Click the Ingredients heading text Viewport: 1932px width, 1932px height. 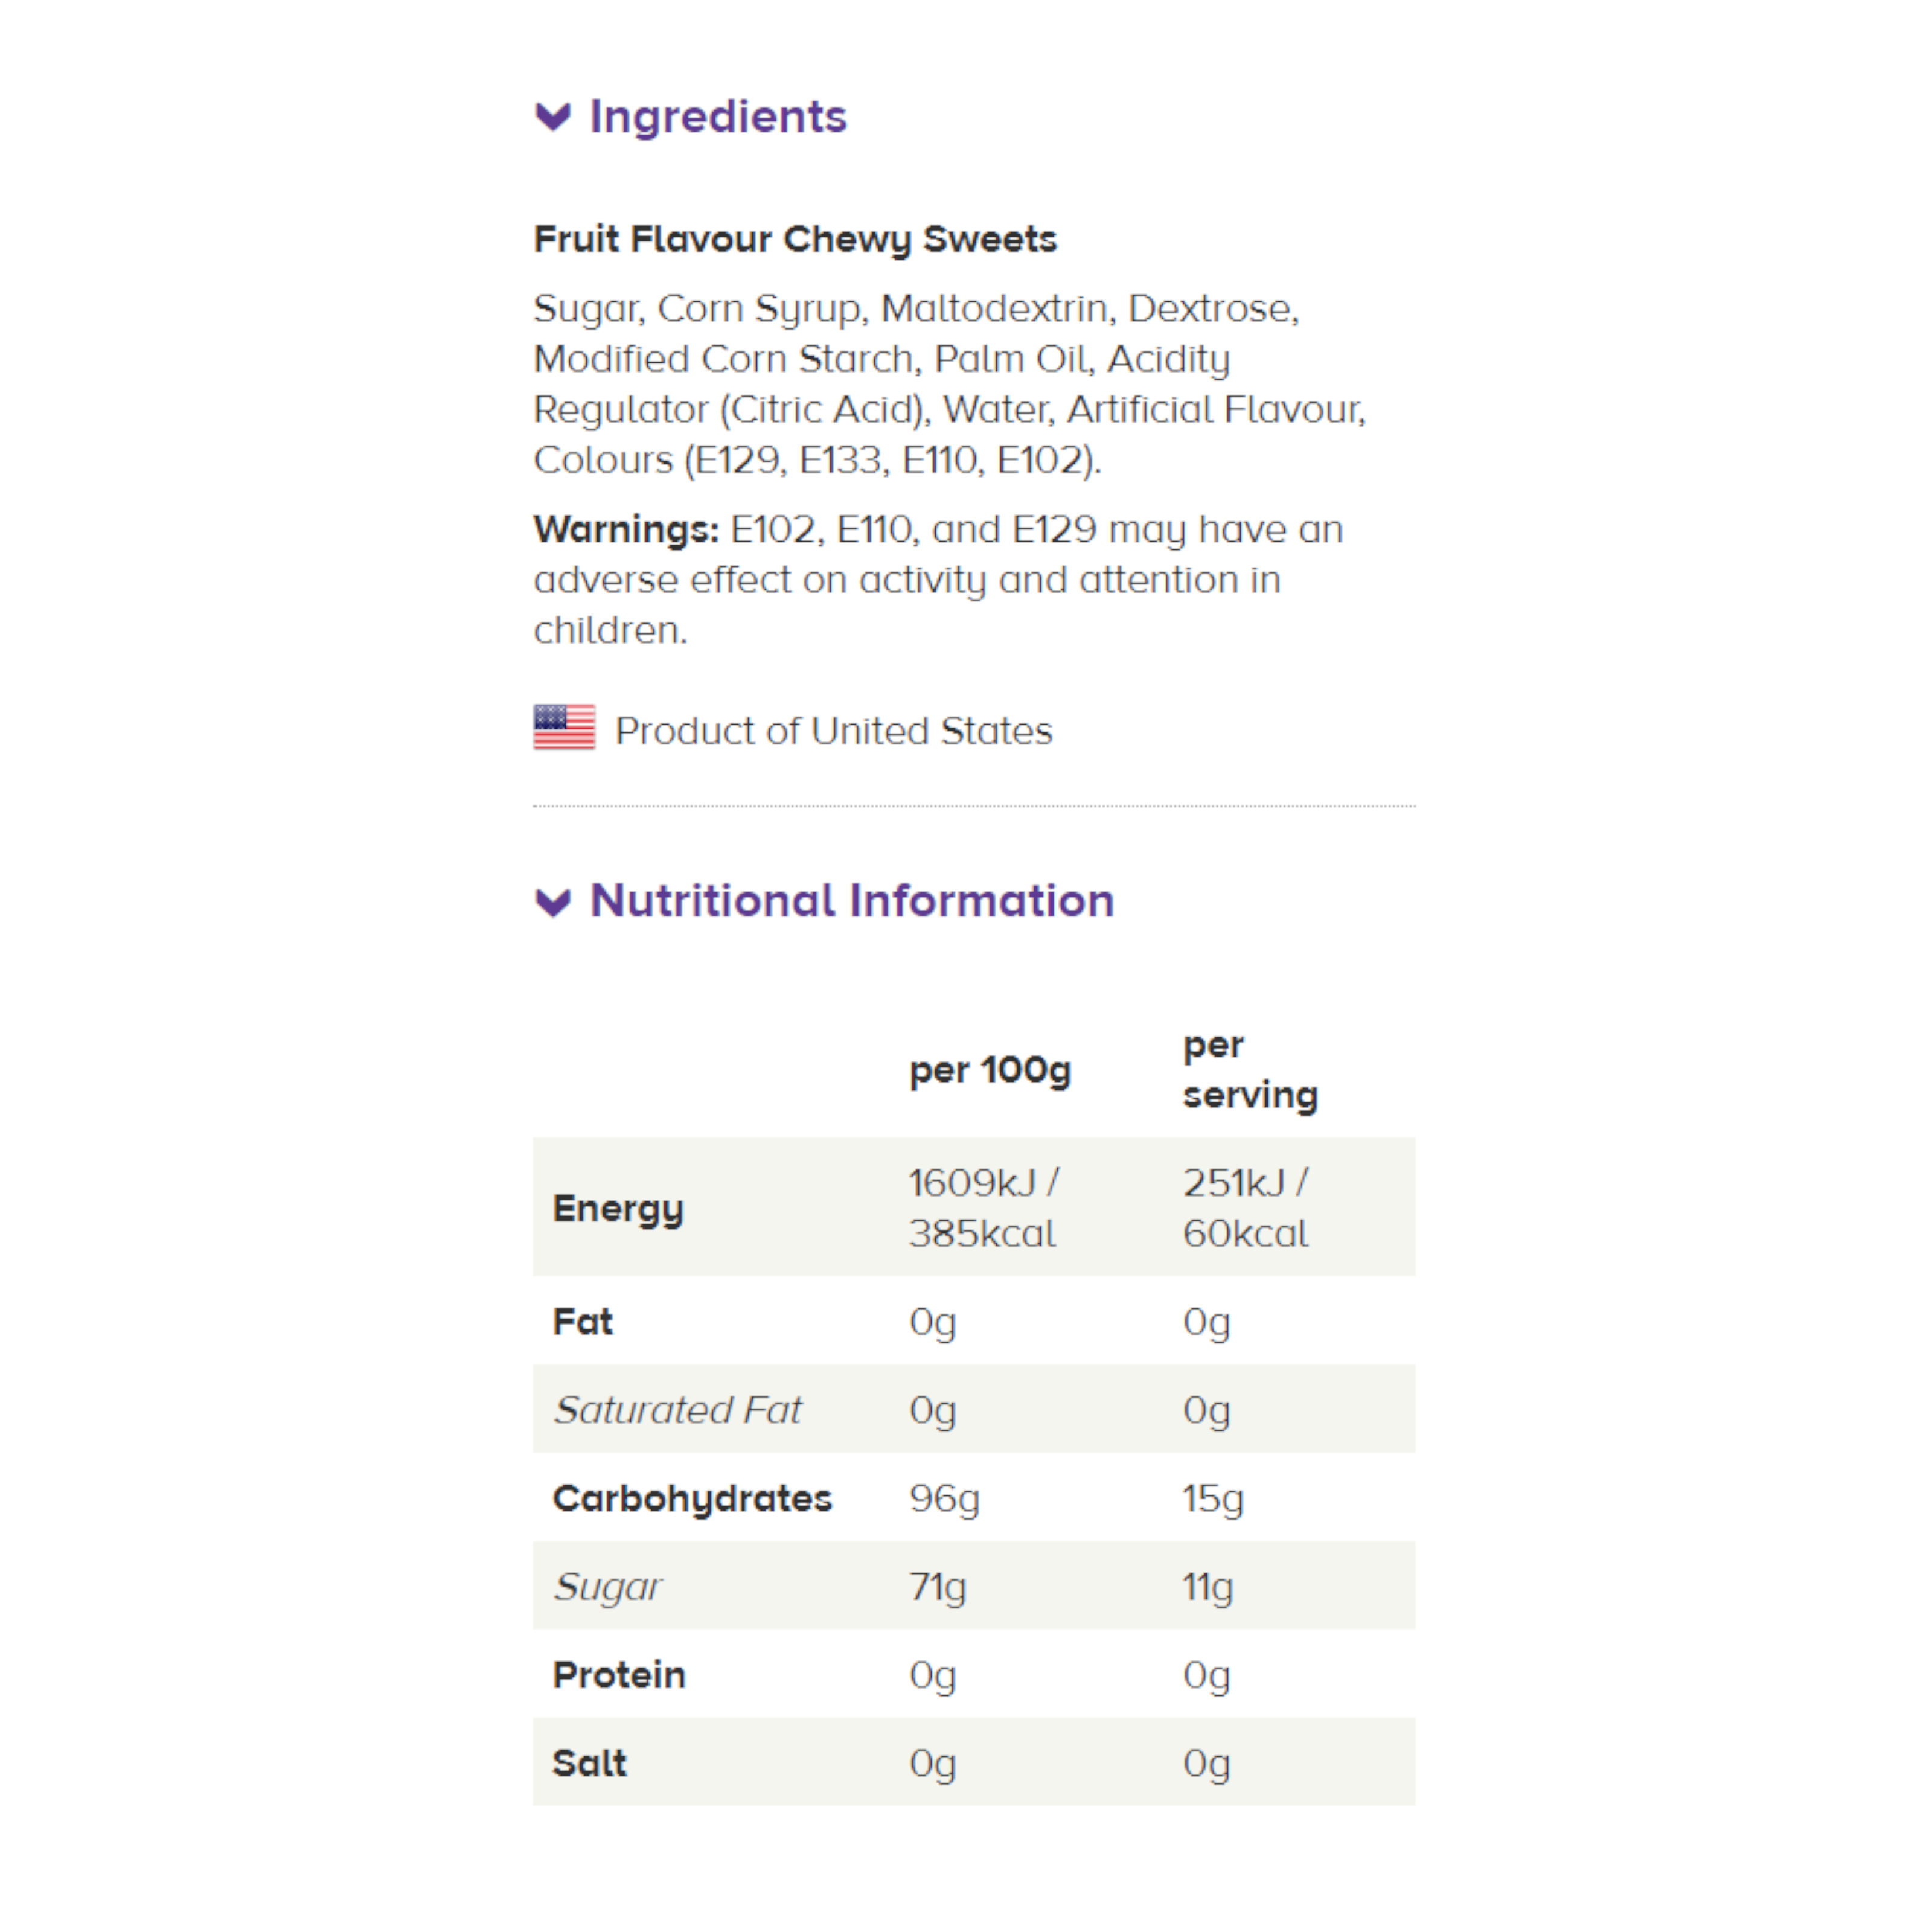[718, 116]
